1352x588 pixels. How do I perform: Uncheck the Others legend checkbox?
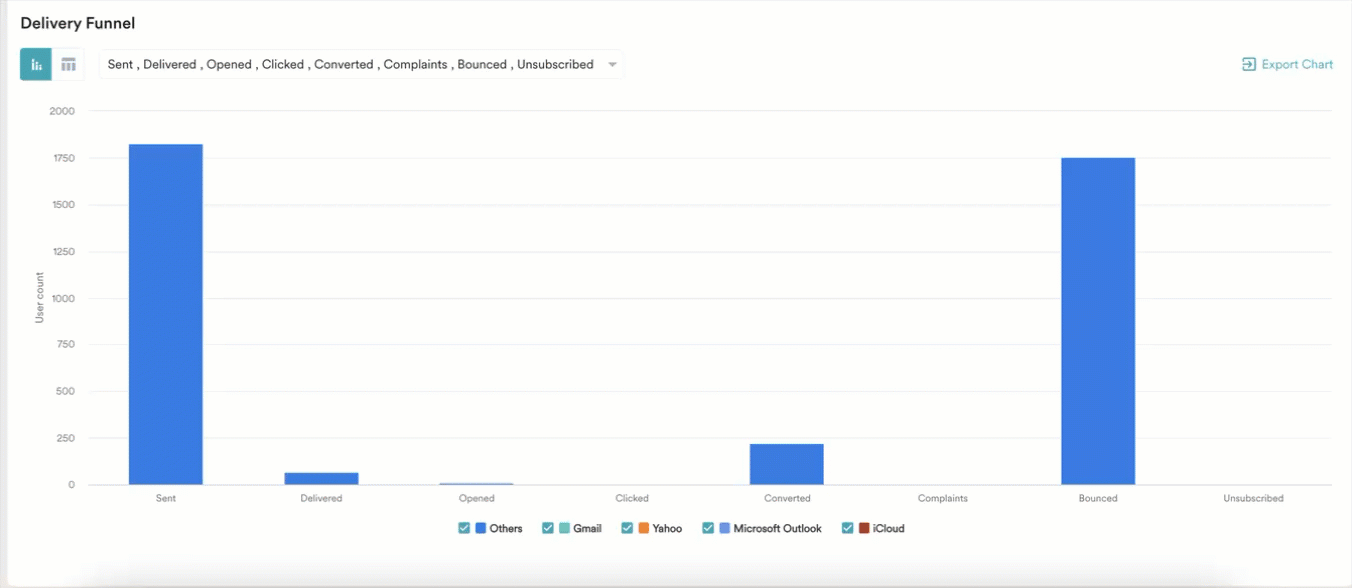pos(464,527)
